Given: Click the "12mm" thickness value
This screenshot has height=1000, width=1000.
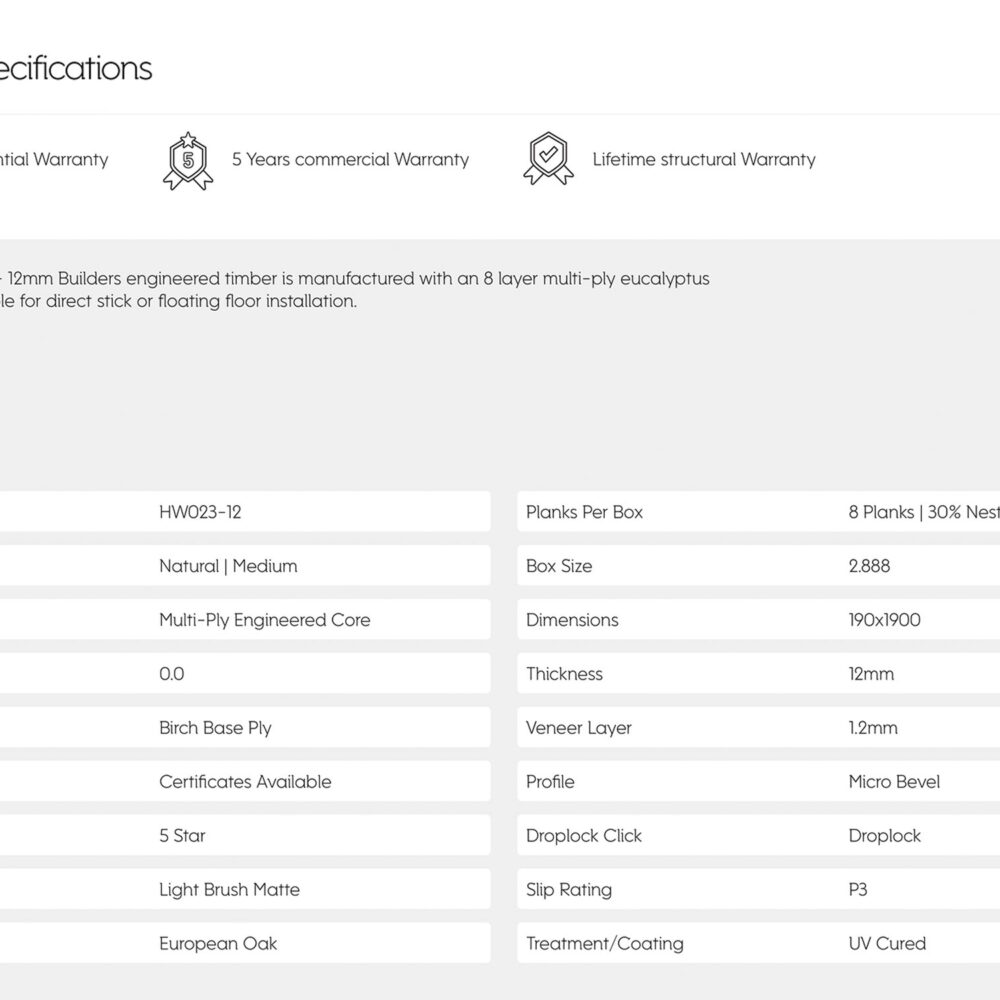Looking at the screenshot, I should pyautogui.click(x=871, y=673).
